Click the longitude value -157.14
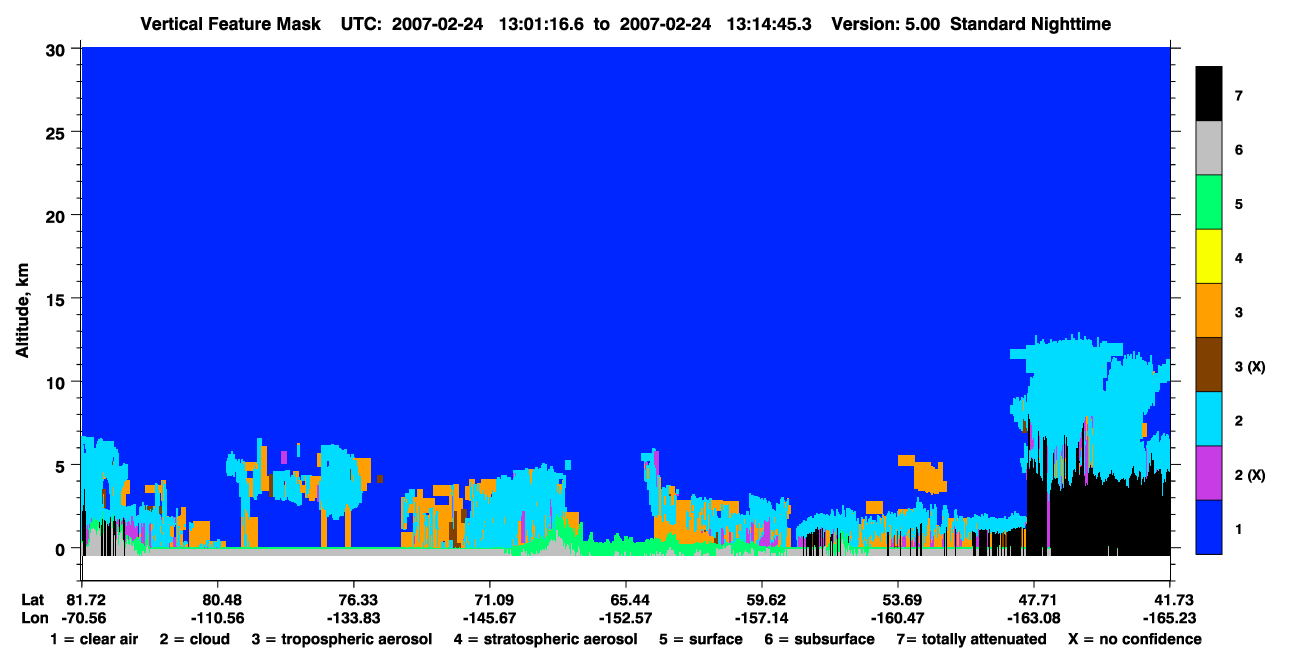 pyautogui.click(x=762, y=617)
